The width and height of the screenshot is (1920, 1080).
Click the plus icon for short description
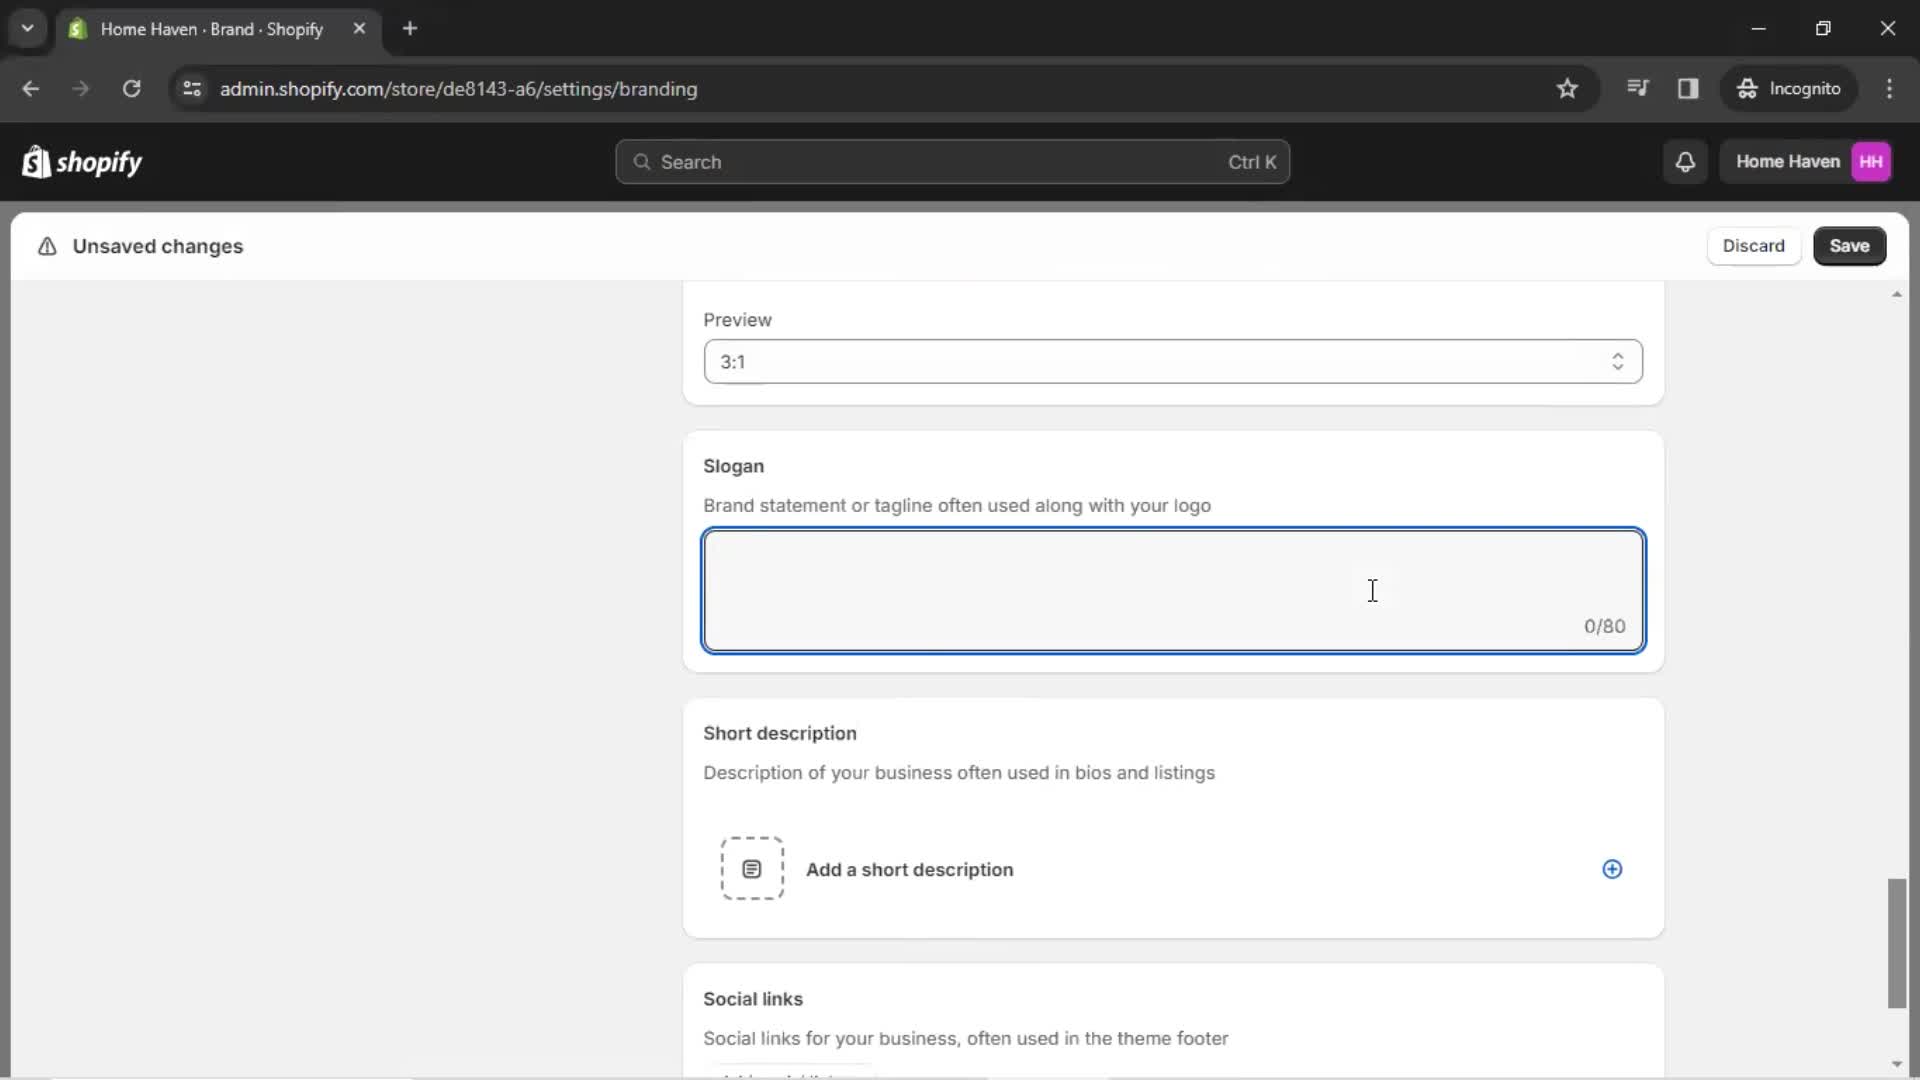(x=1612, y=869)
